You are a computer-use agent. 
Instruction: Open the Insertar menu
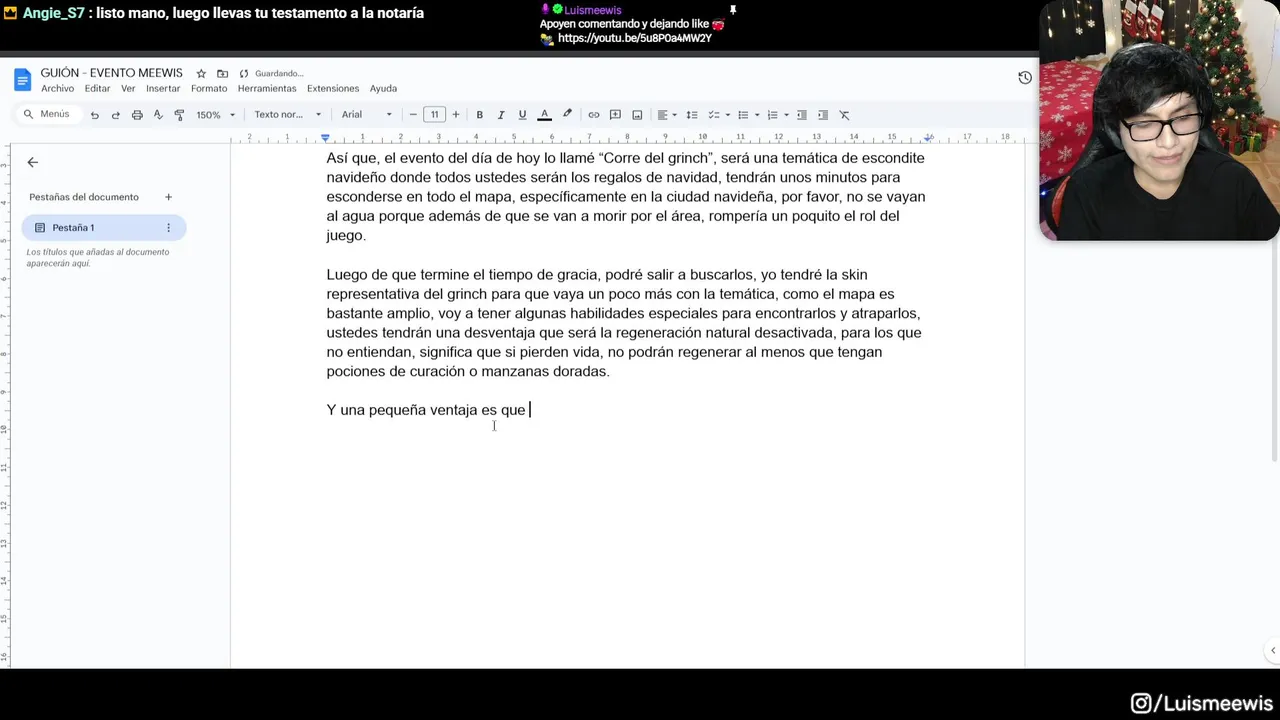(163, 89)
